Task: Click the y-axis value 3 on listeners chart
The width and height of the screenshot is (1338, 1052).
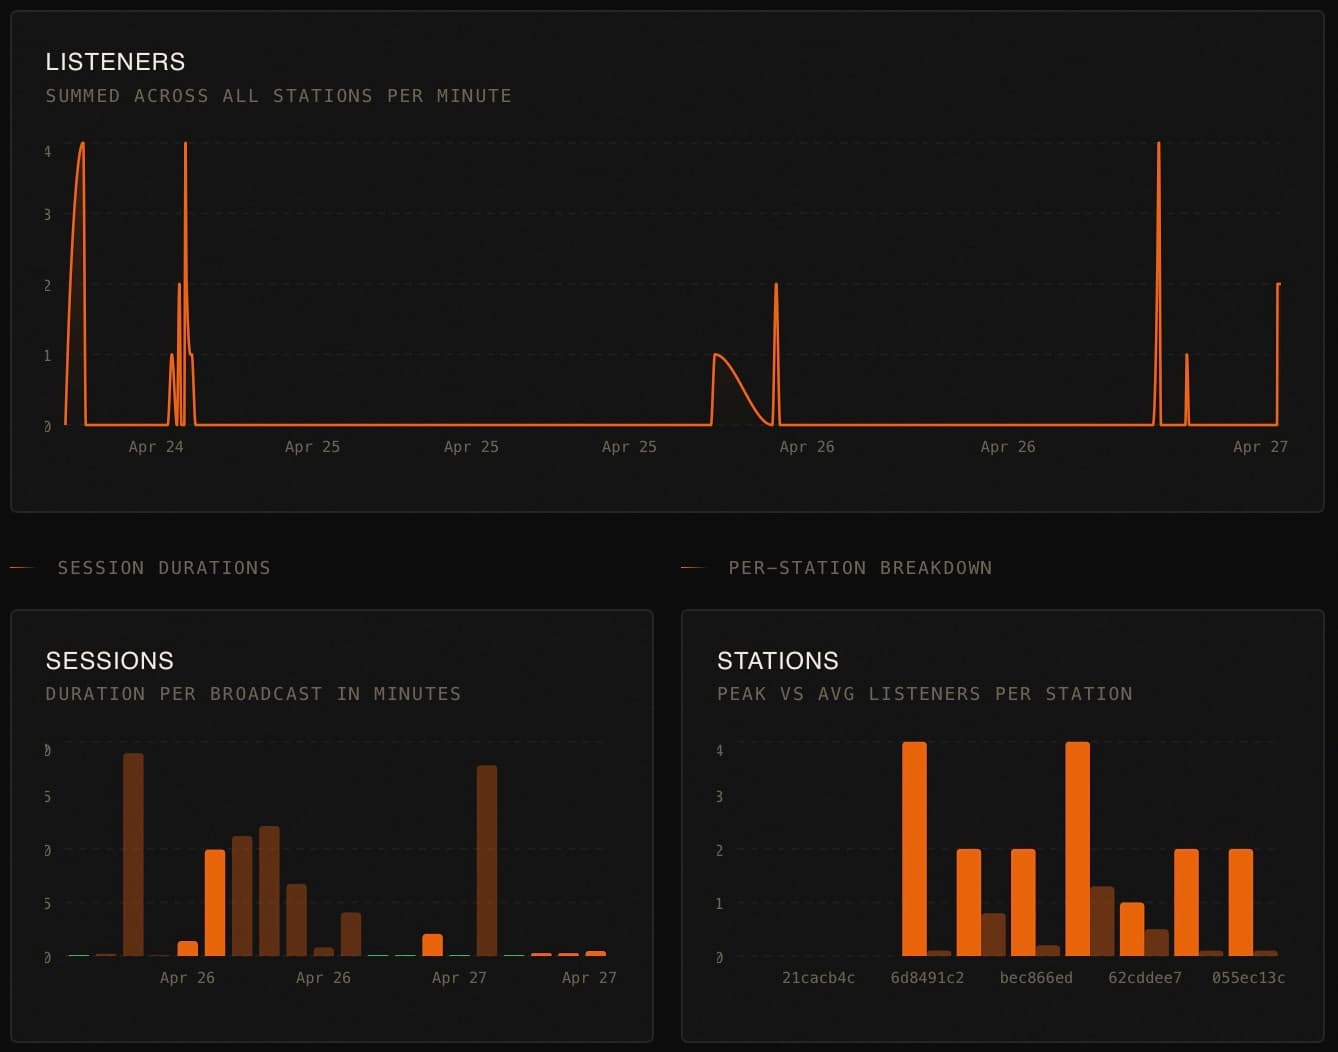Action: pos(47,214)
